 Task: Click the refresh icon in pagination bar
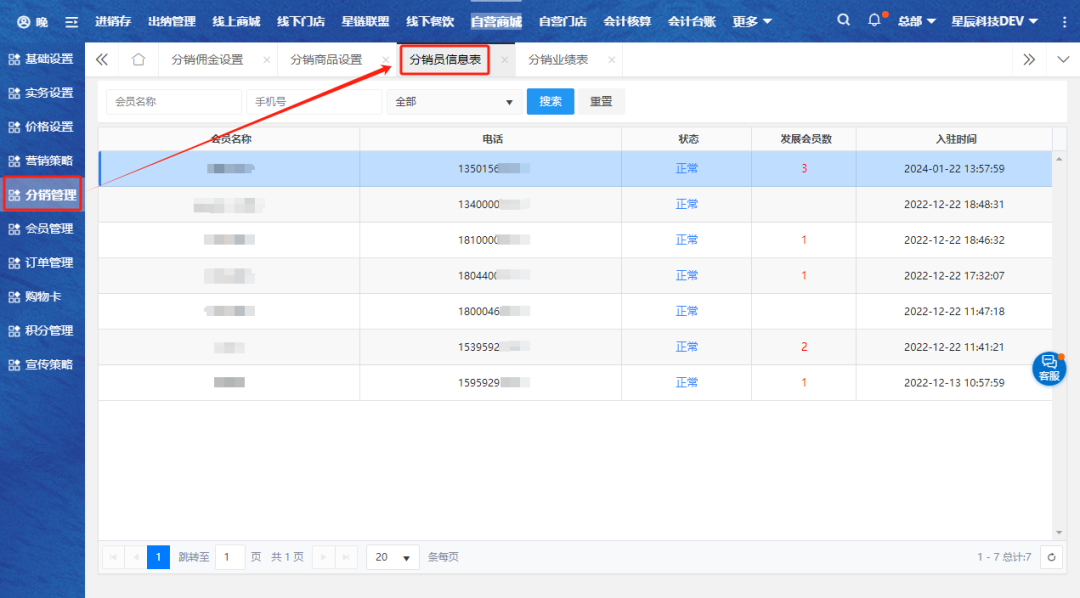[x=1050, y=557]
